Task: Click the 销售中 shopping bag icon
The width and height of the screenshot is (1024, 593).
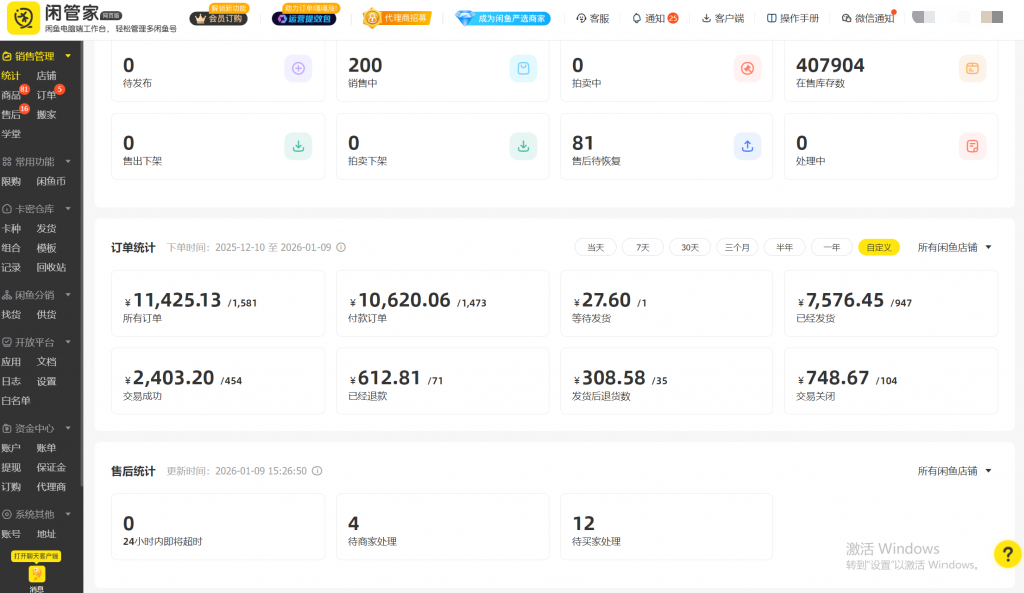Action: (x=522, y=68)
